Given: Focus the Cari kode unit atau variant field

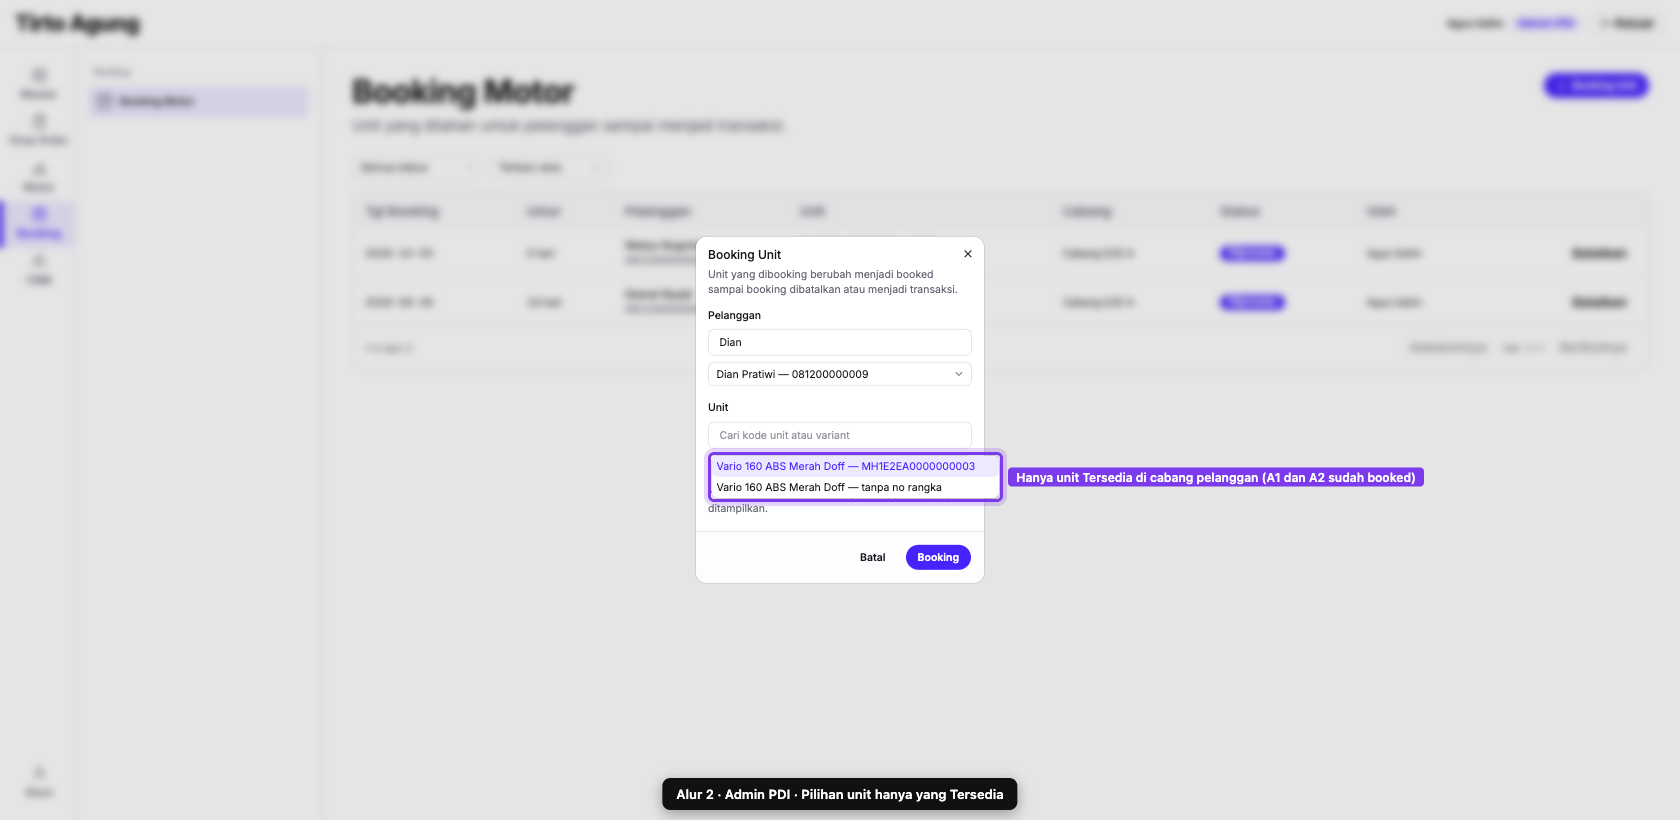Looking at the screenshot, I should [x=840, y=435].
